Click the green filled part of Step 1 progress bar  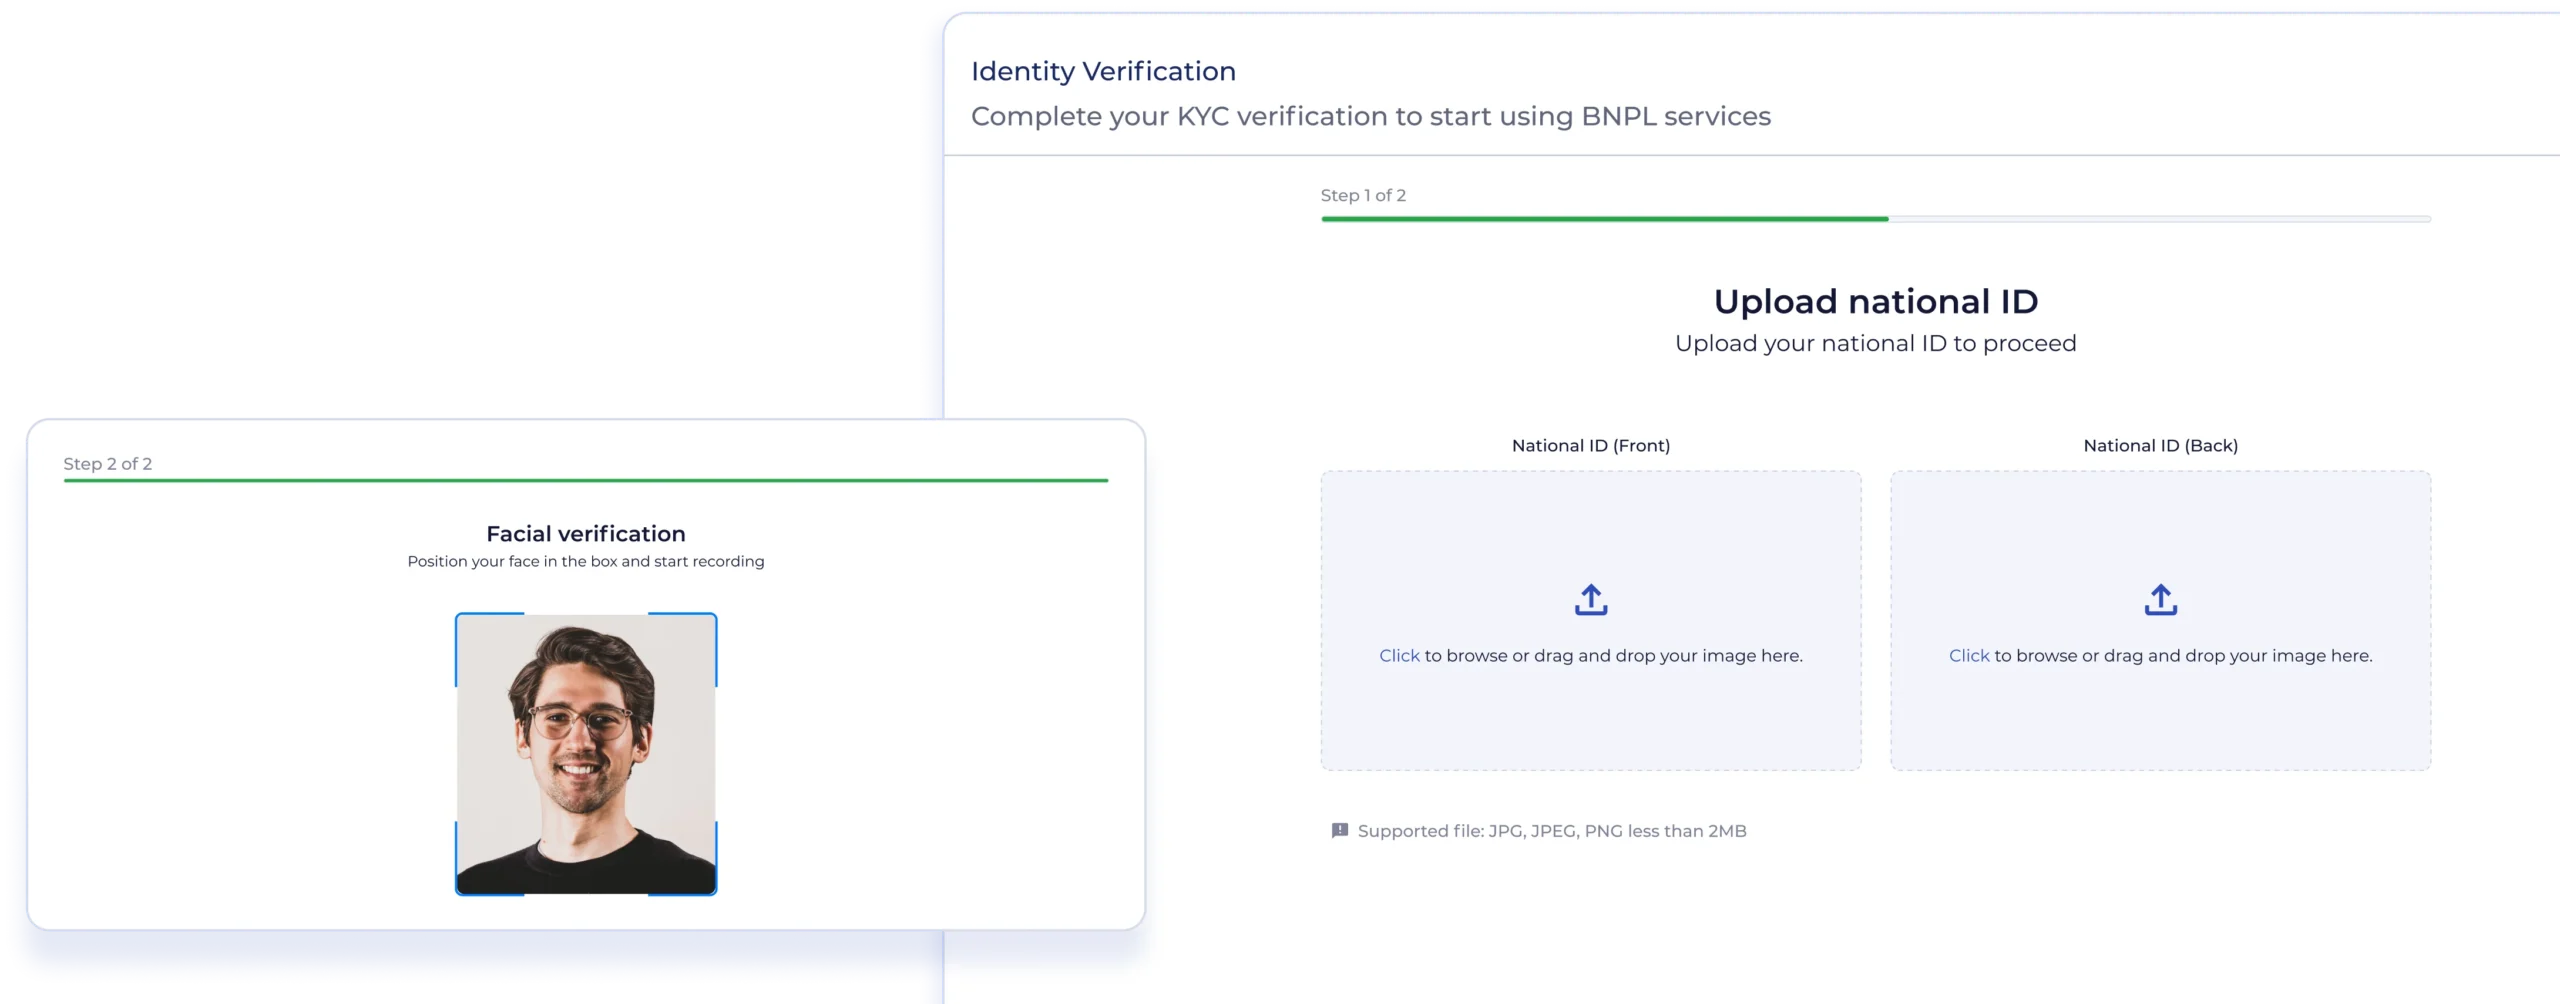pos(1604,219)
